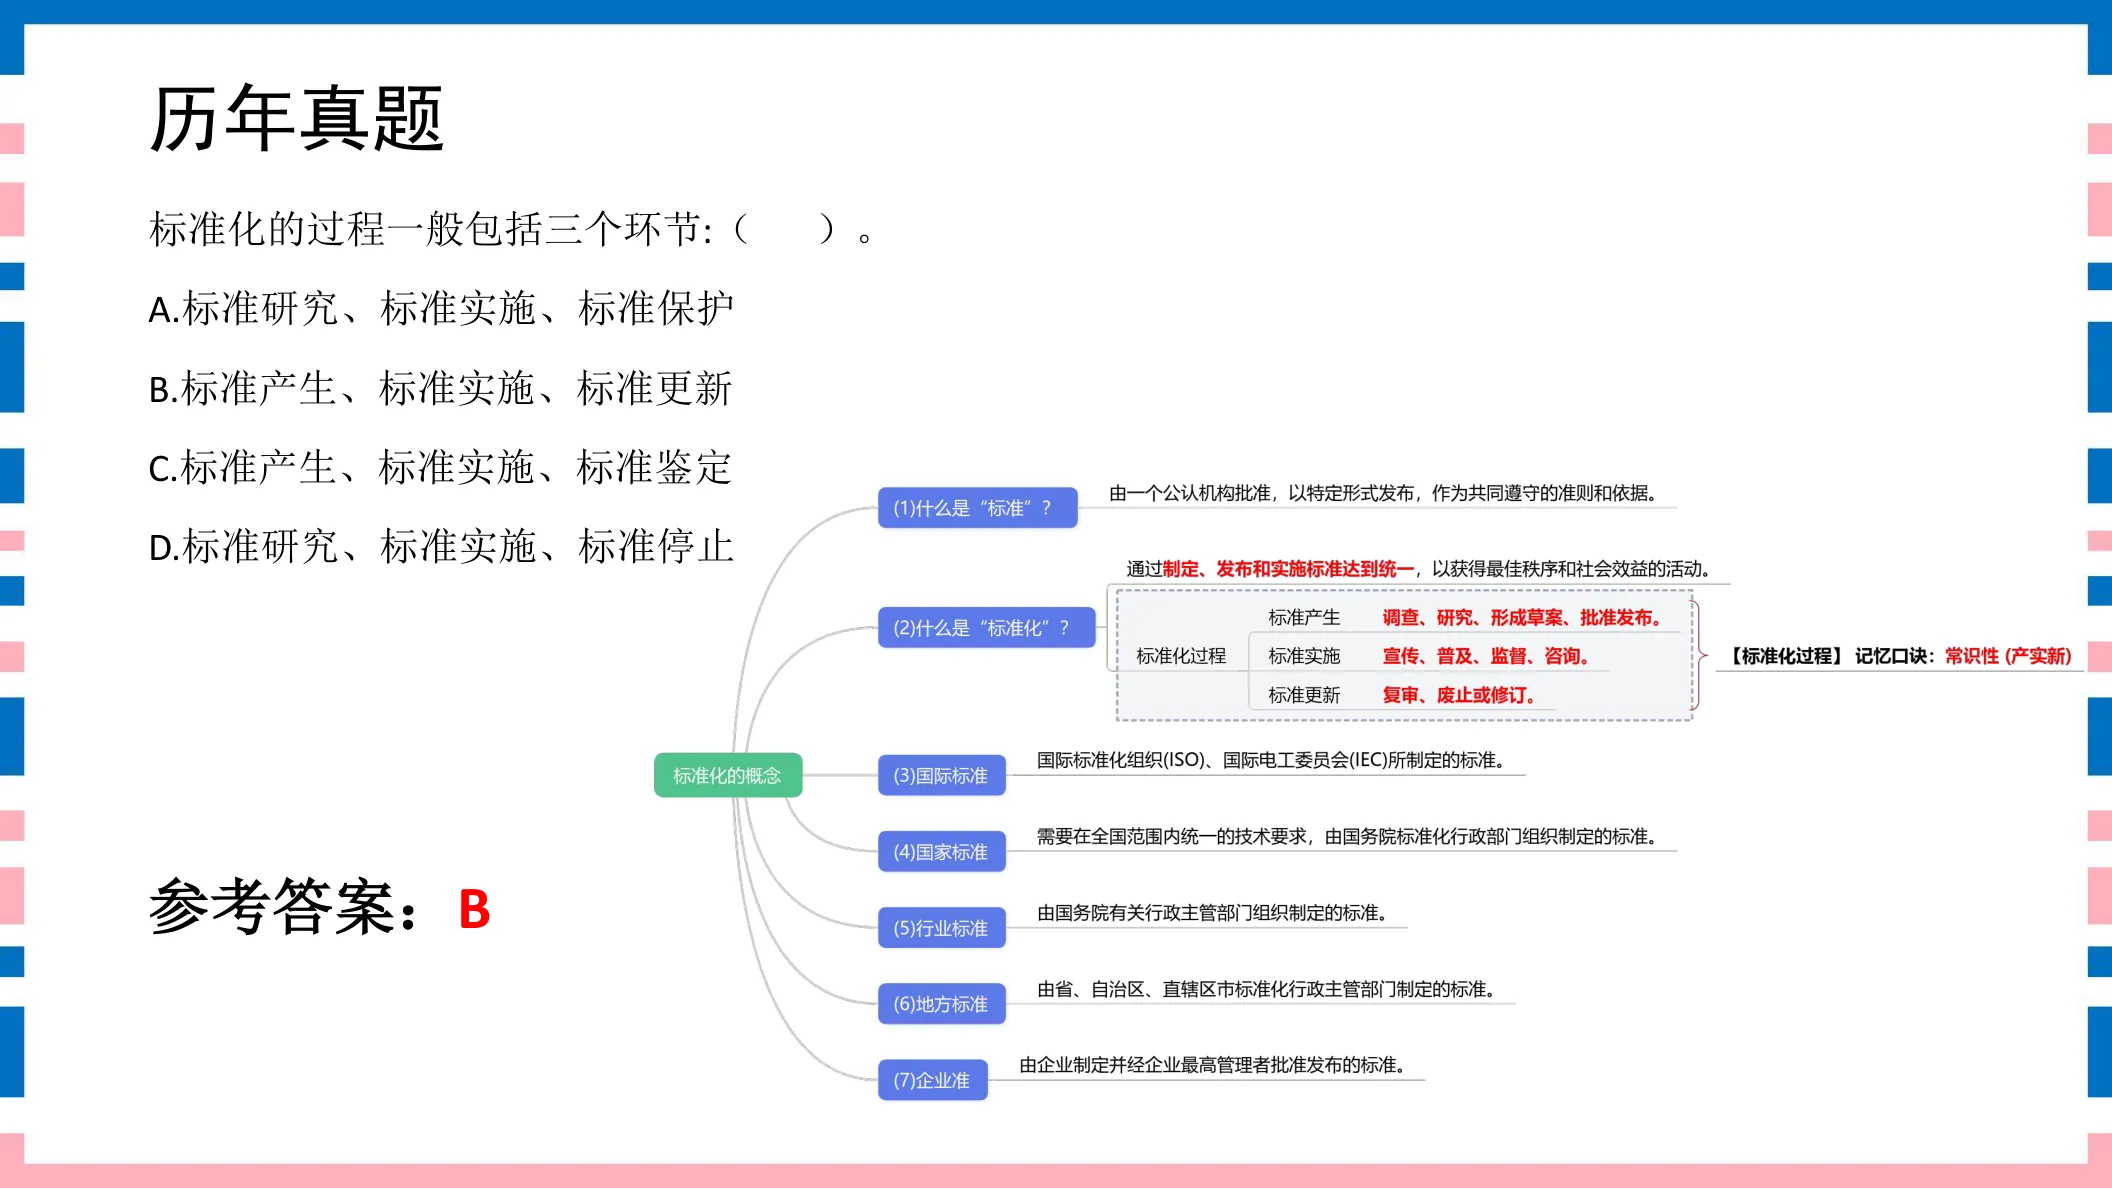Click the 记忆口诀 常识性 (产实新) note

coord(1901,656)
